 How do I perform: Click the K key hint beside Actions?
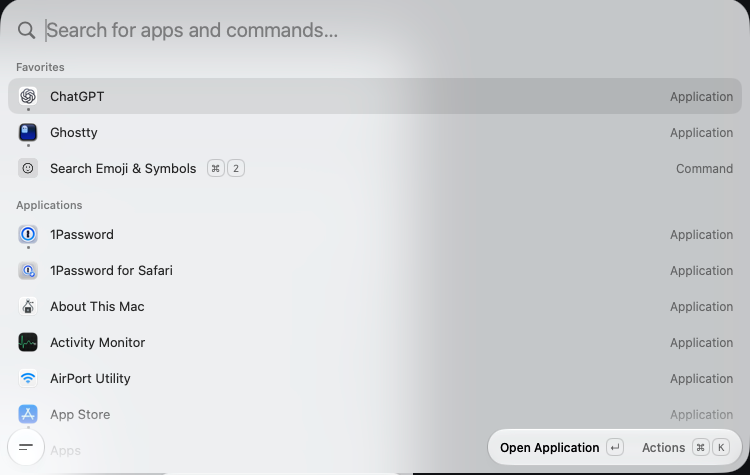(x=721, y=448)
